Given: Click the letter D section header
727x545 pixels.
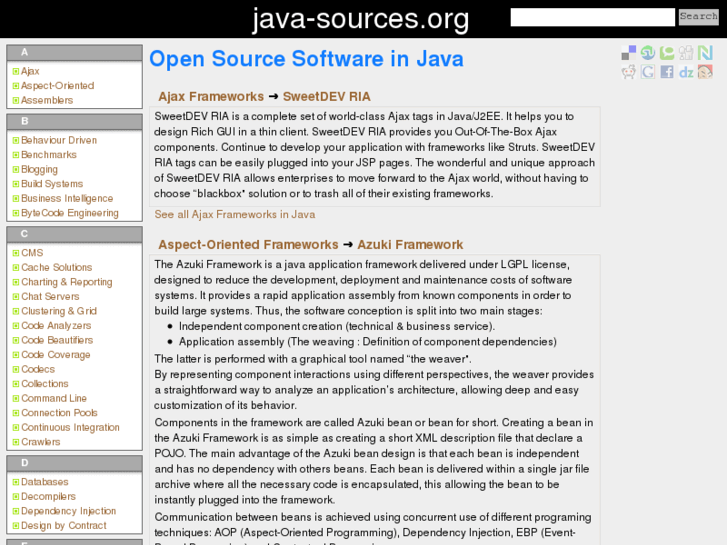Looking at the screenshot, I should pyautogui.click(x=74, y=462).
